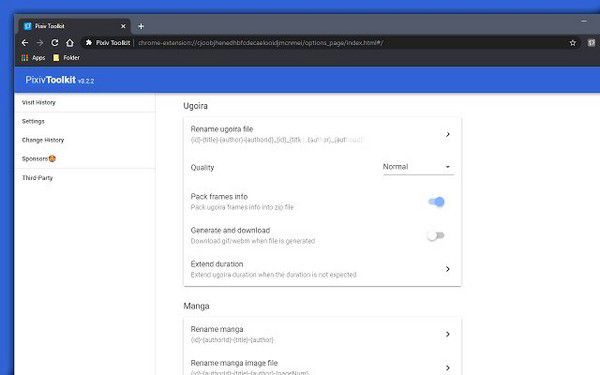Disable the Pack frames info switch
Image resolution: width=600 pixels, height=375 pixels.
pos(436,202)
